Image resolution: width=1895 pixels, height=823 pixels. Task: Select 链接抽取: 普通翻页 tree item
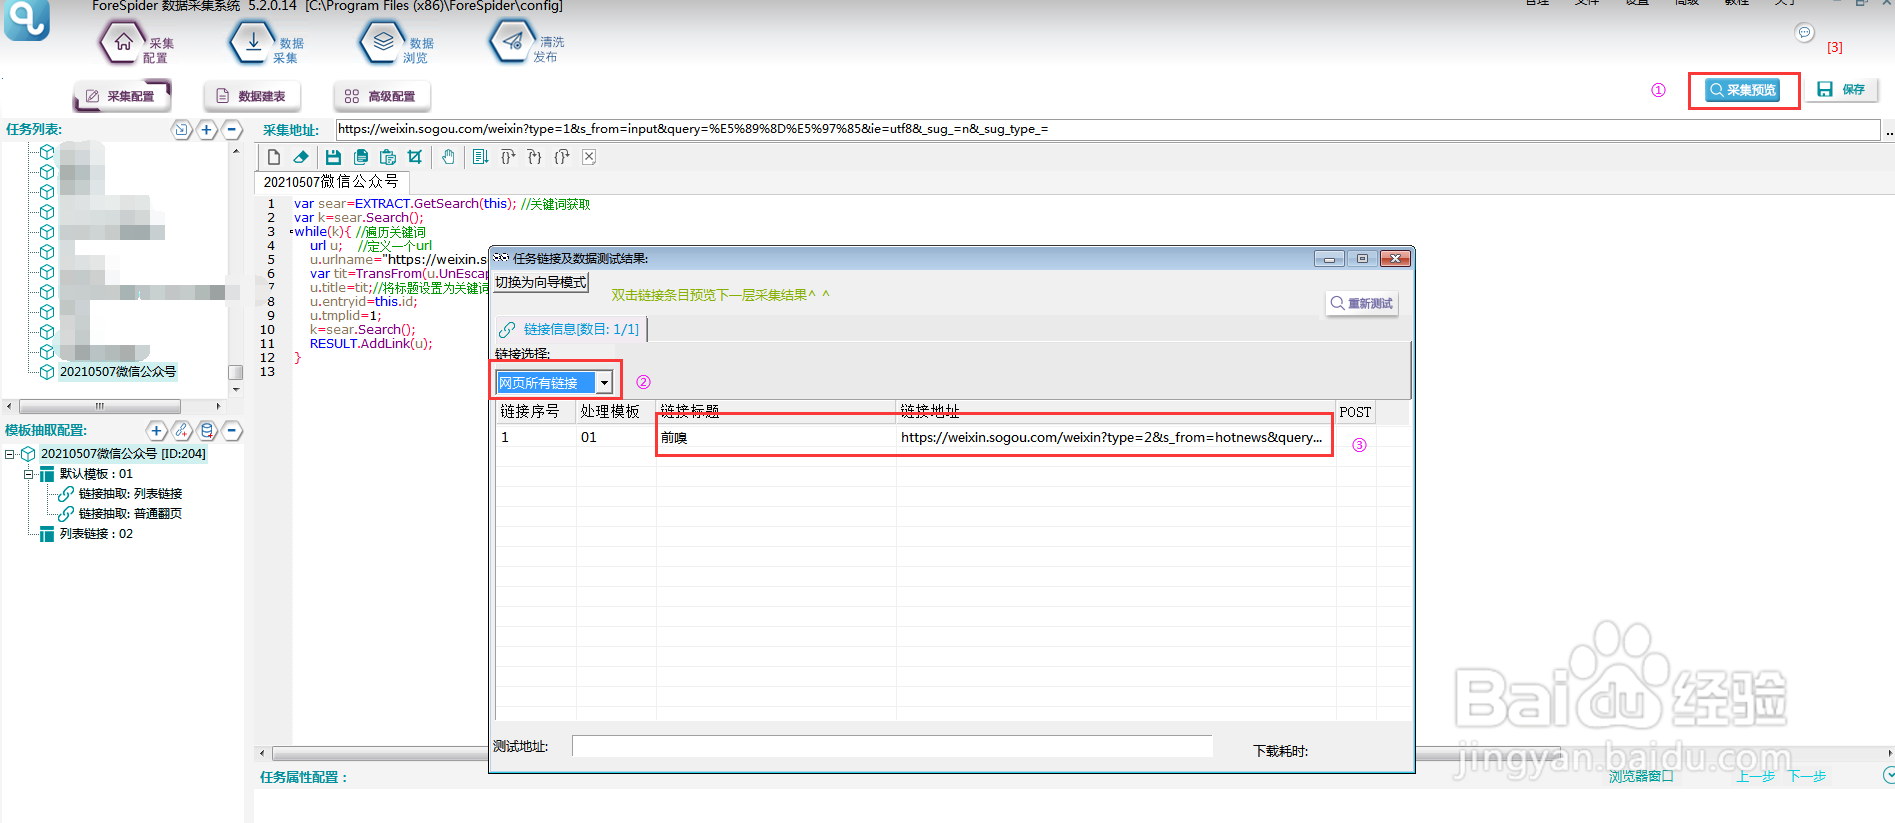(130, 514)
